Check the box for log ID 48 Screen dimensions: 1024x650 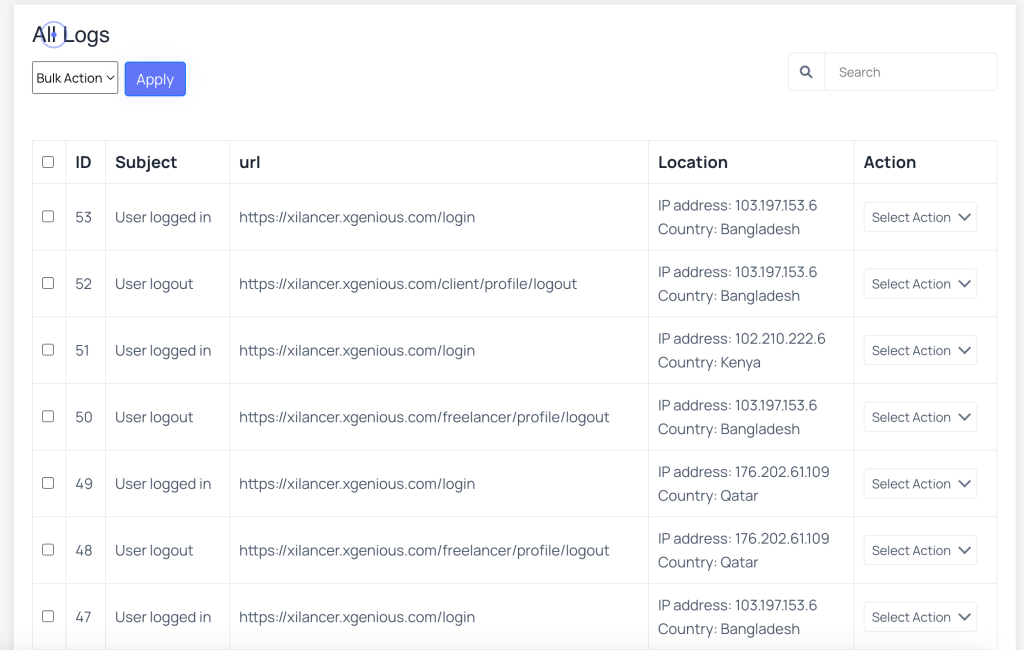tap(48, 549)
